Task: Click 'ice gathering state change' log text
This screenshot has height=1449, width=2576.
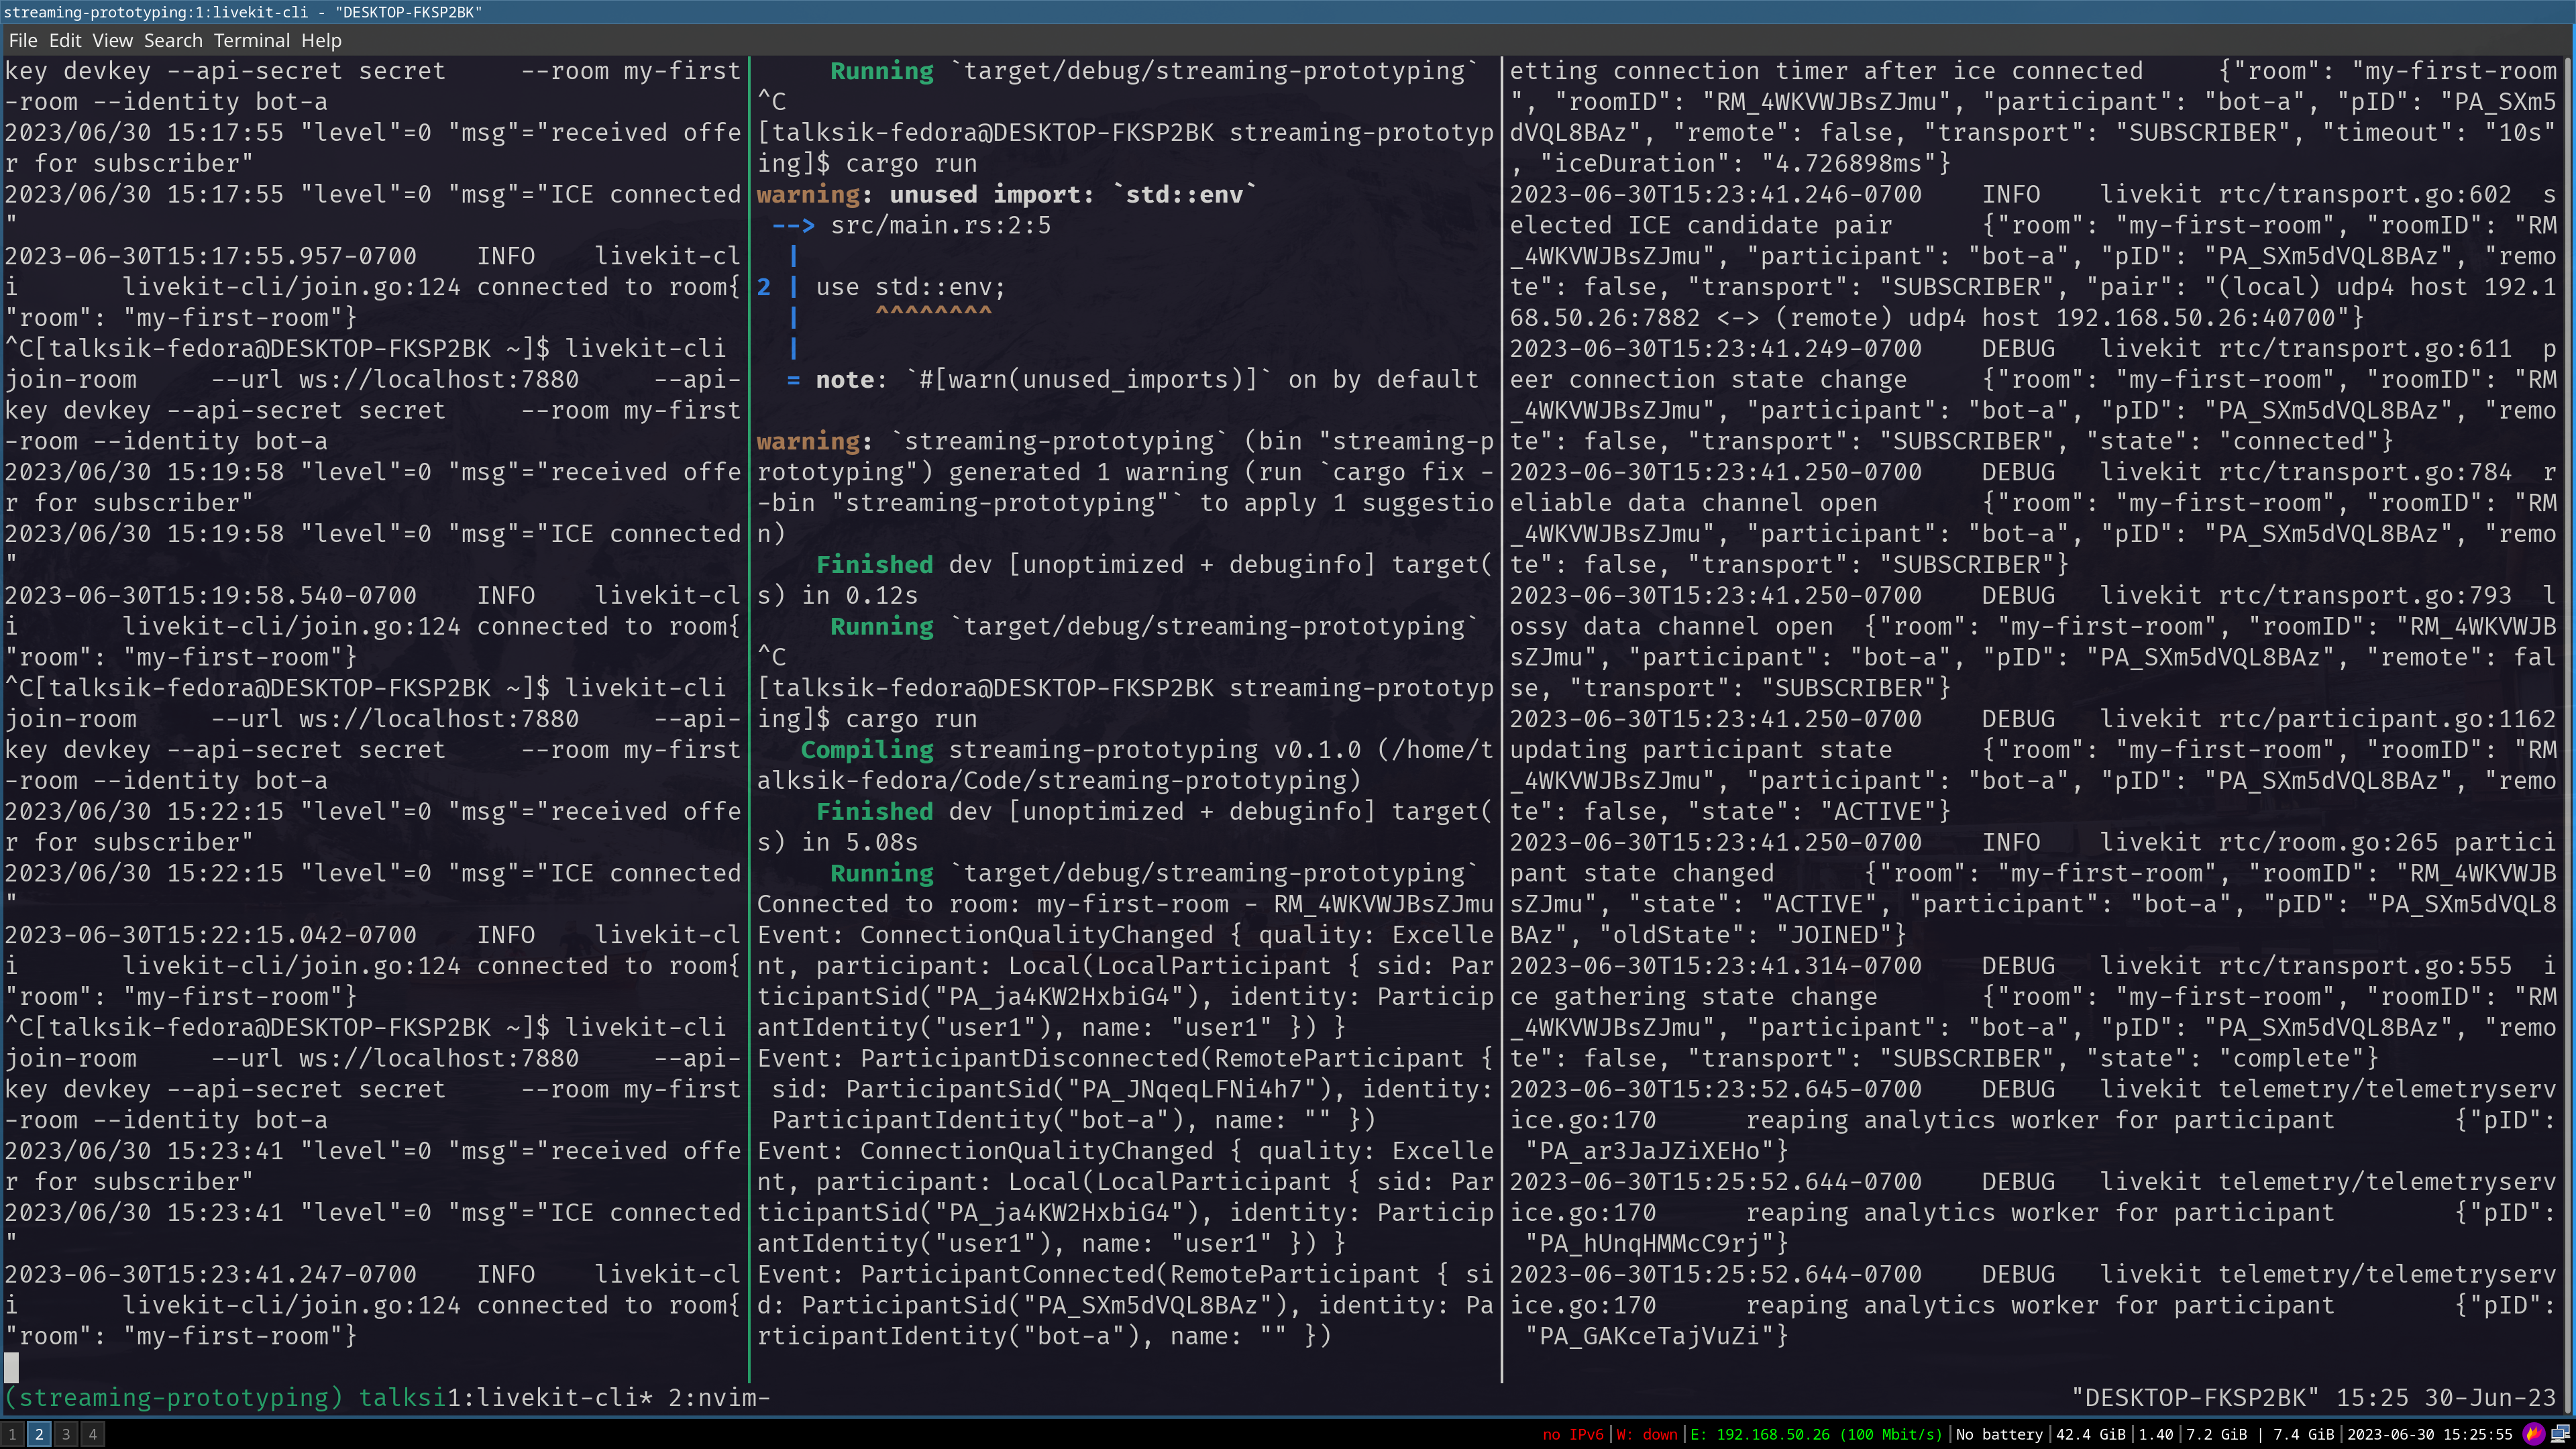Action: 2032,982
